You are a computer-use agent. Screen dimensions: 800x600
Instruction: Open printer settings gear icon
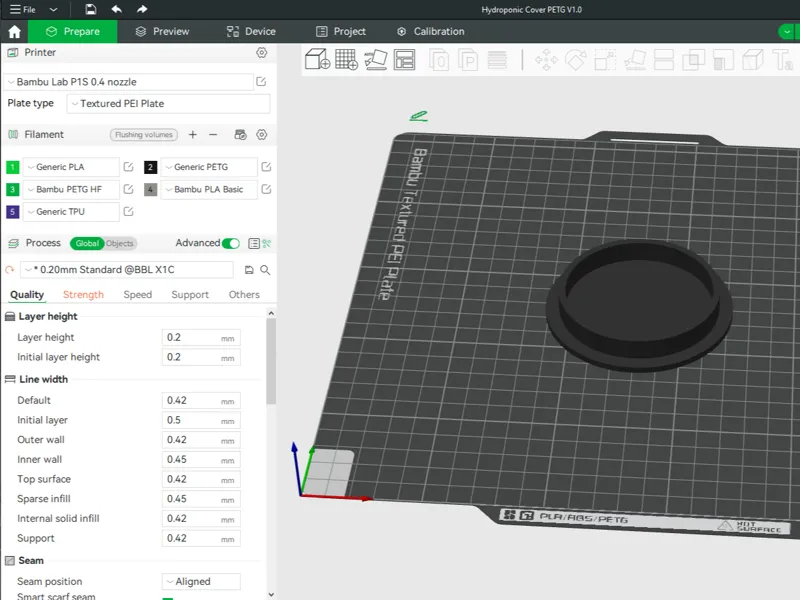262,53
